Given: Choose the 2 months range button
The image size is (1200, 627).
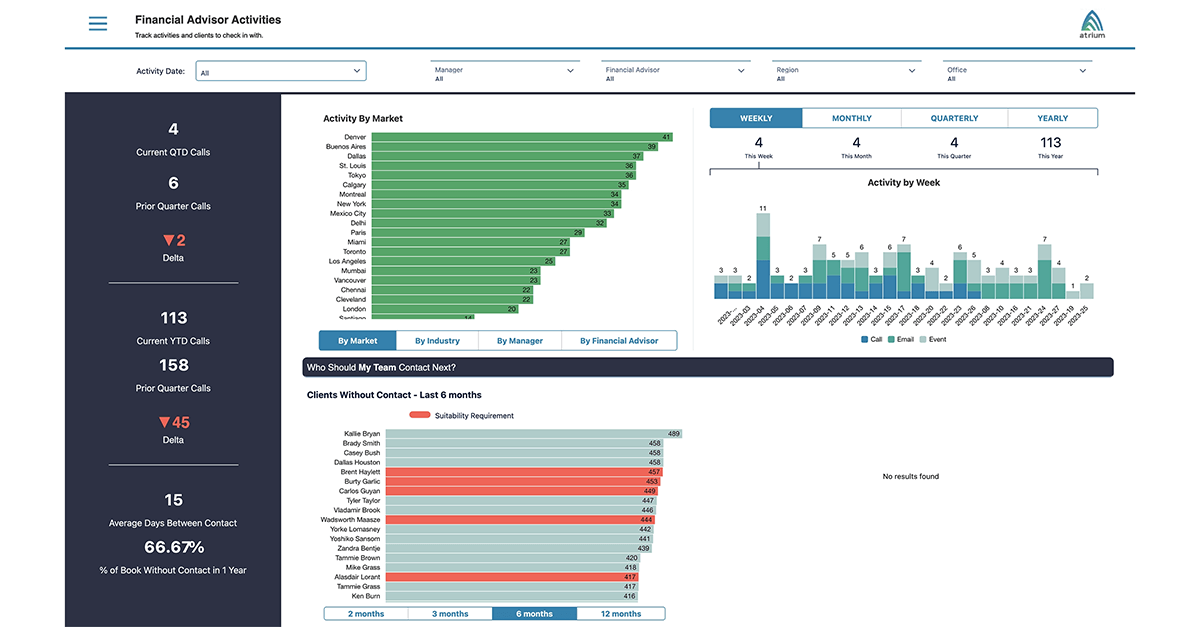Looking at the screenshot, I should pos(366,614).
